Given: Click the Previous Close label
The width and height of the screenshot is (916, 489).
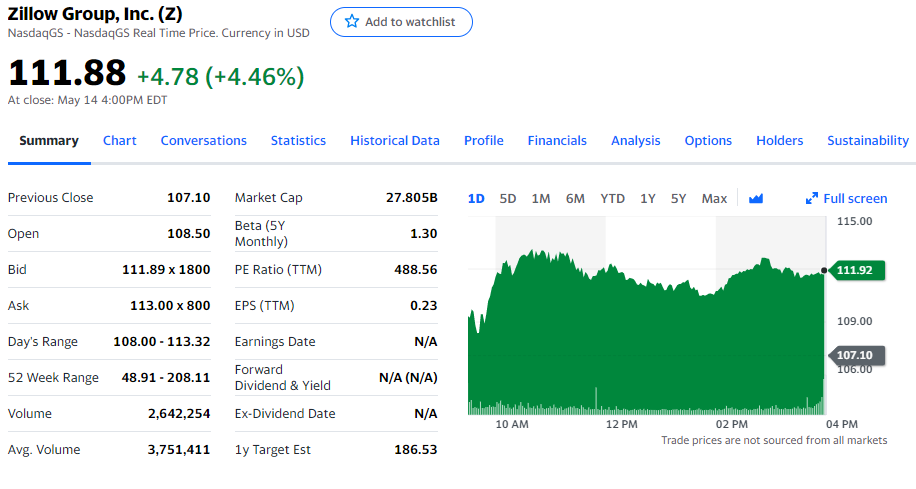Looking at the screenshot, I should click(50, 197).
